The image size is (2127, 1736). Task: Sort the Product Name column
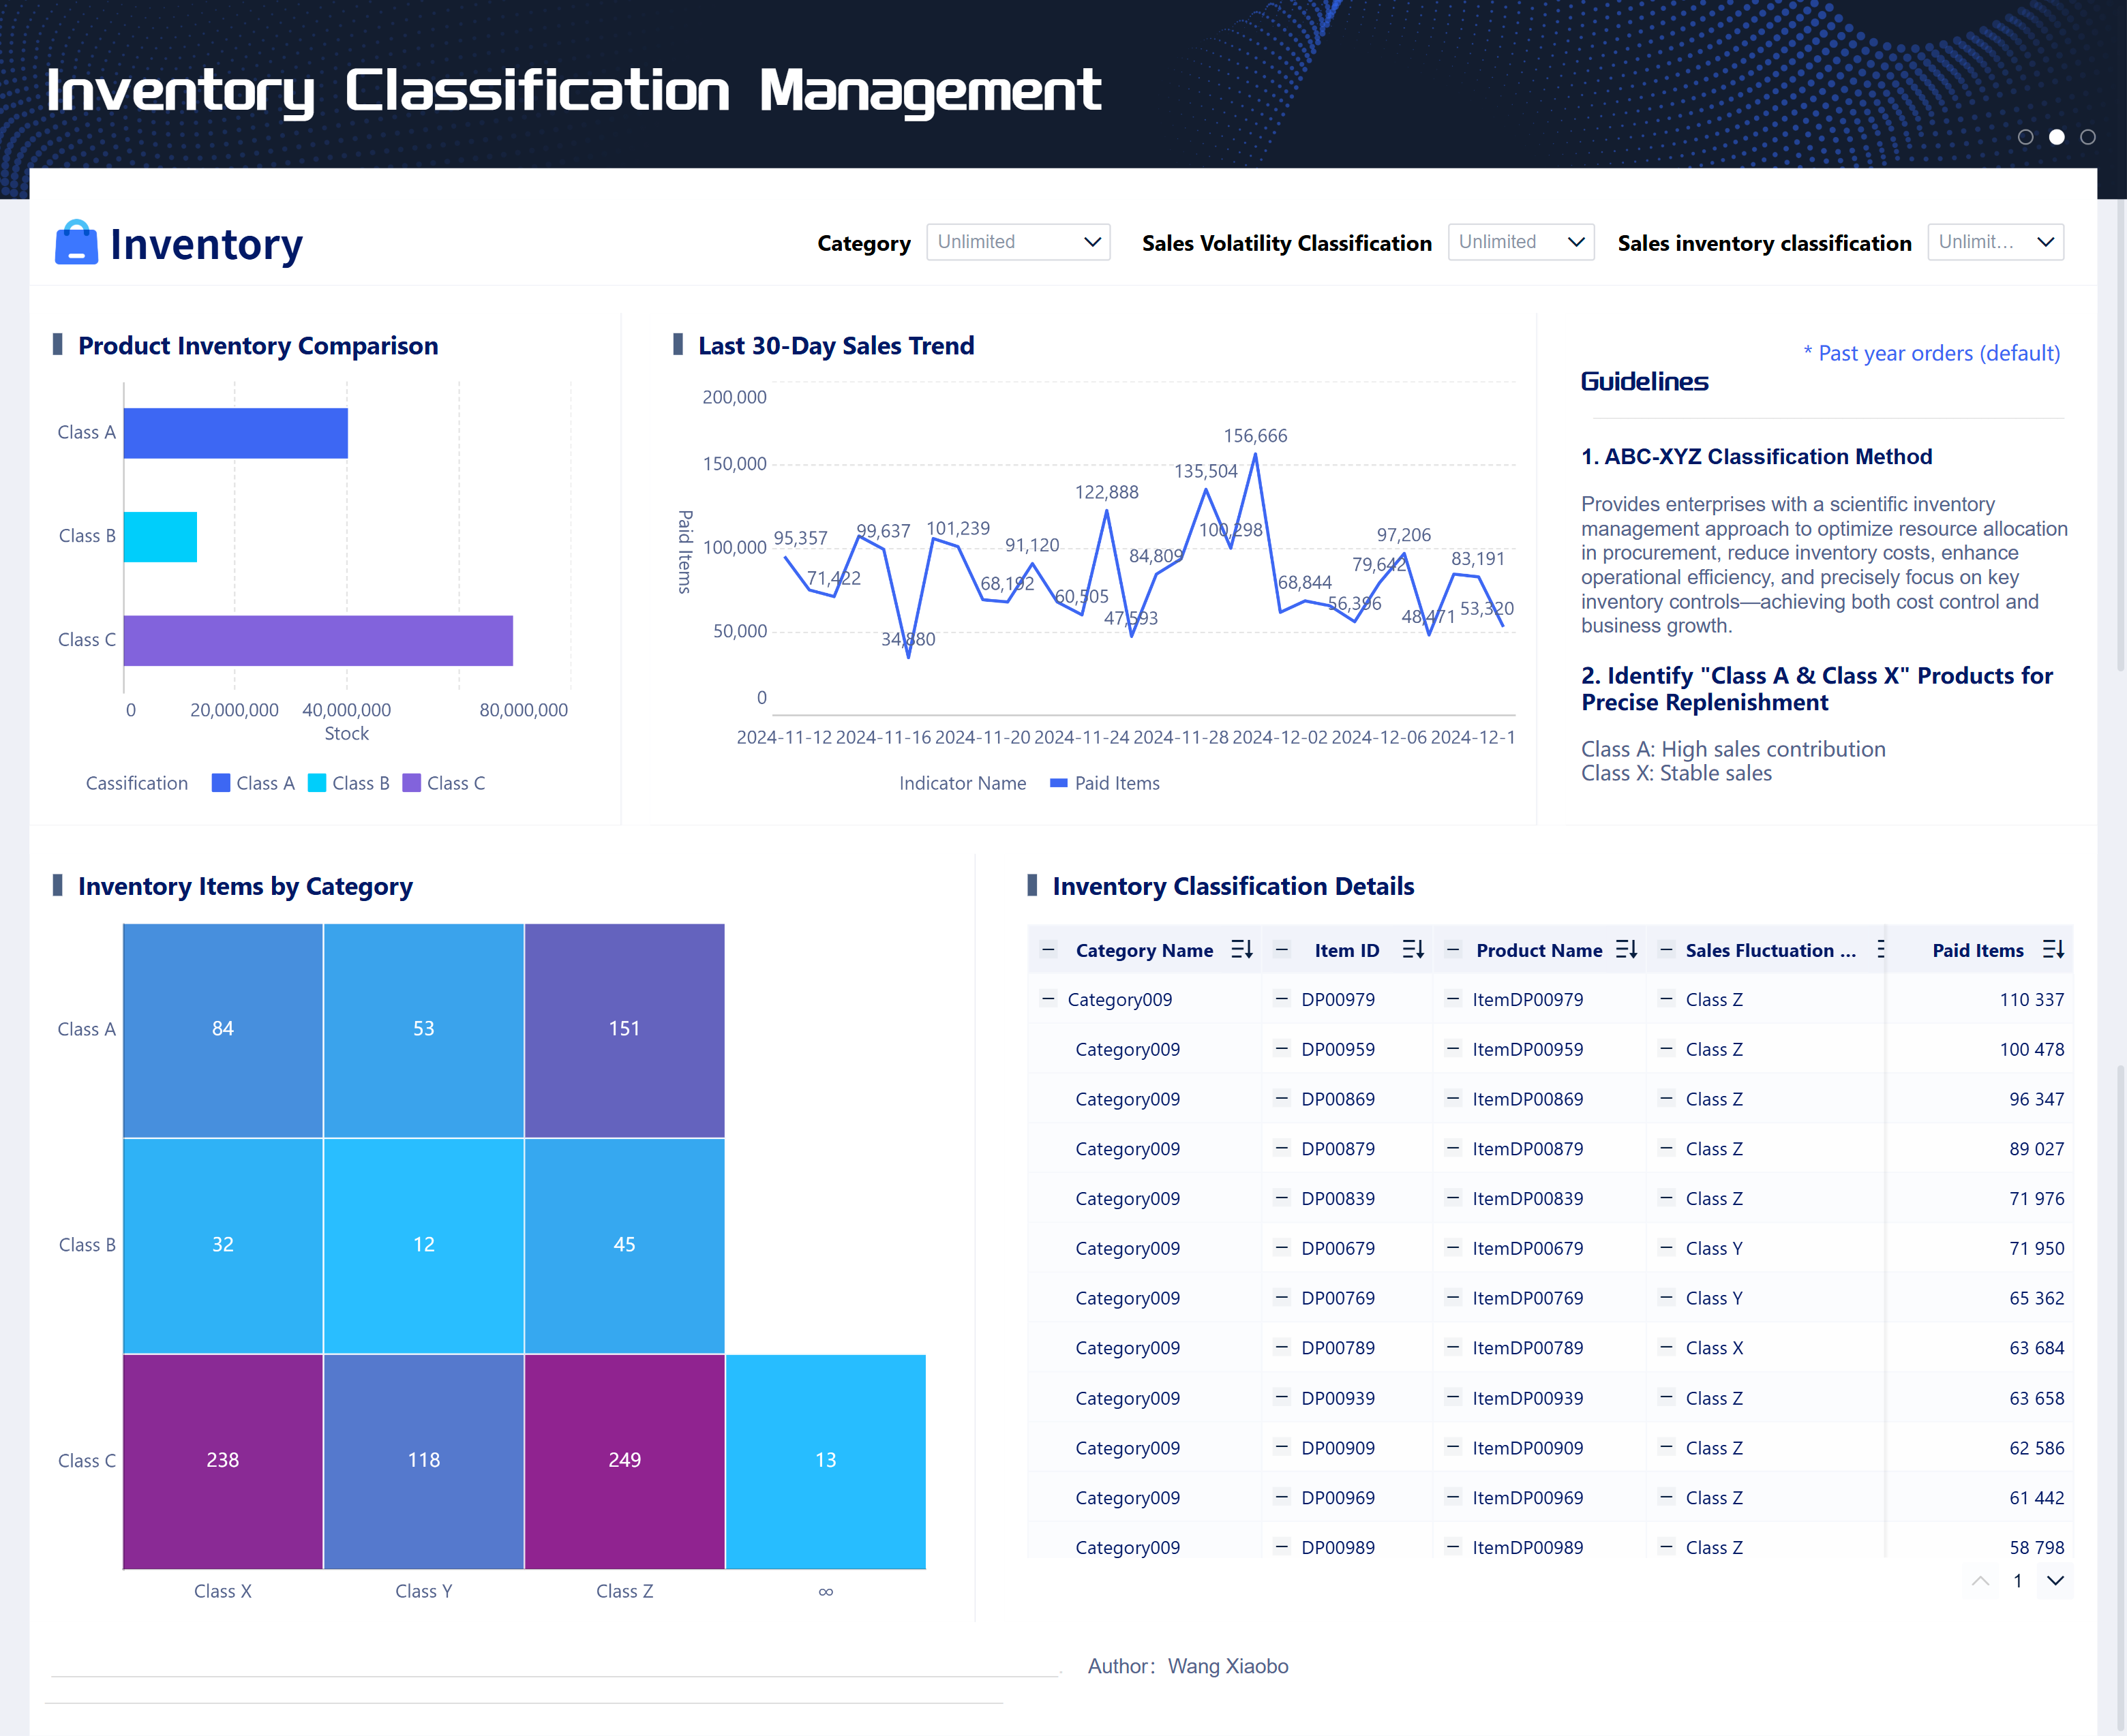[1626, 949]
